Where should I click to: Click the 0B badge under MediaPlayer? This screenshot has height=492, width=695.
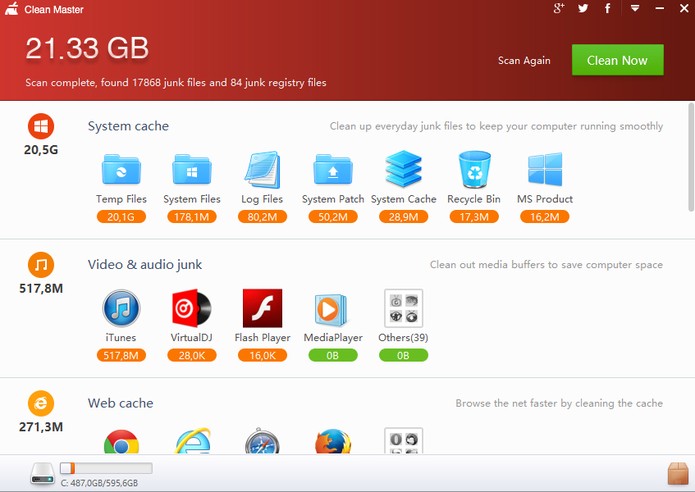[x=333, y=355]
